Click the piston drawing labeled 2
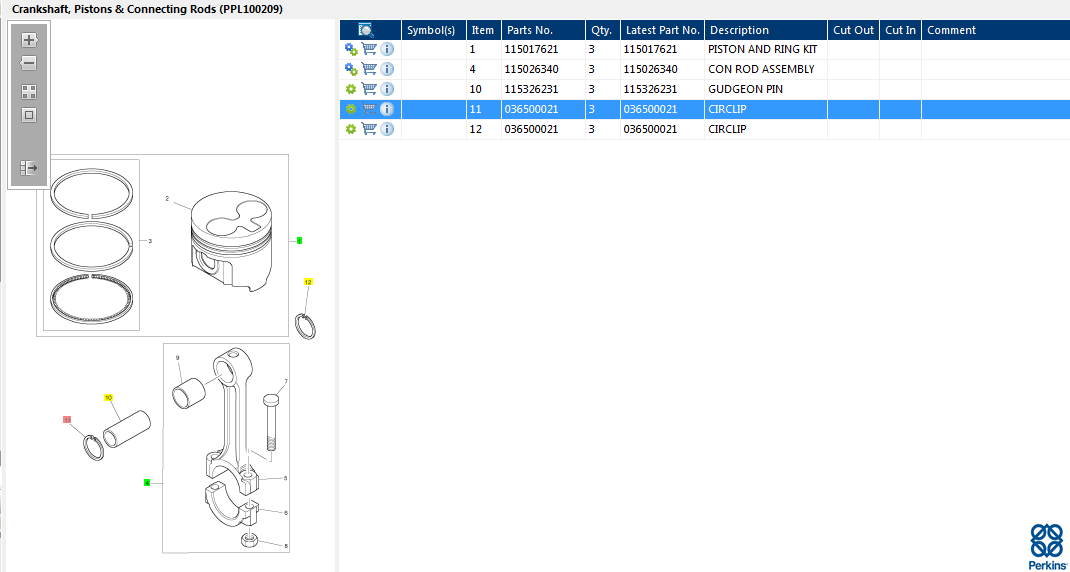The image size is (1070, 572). pos(230,242)
